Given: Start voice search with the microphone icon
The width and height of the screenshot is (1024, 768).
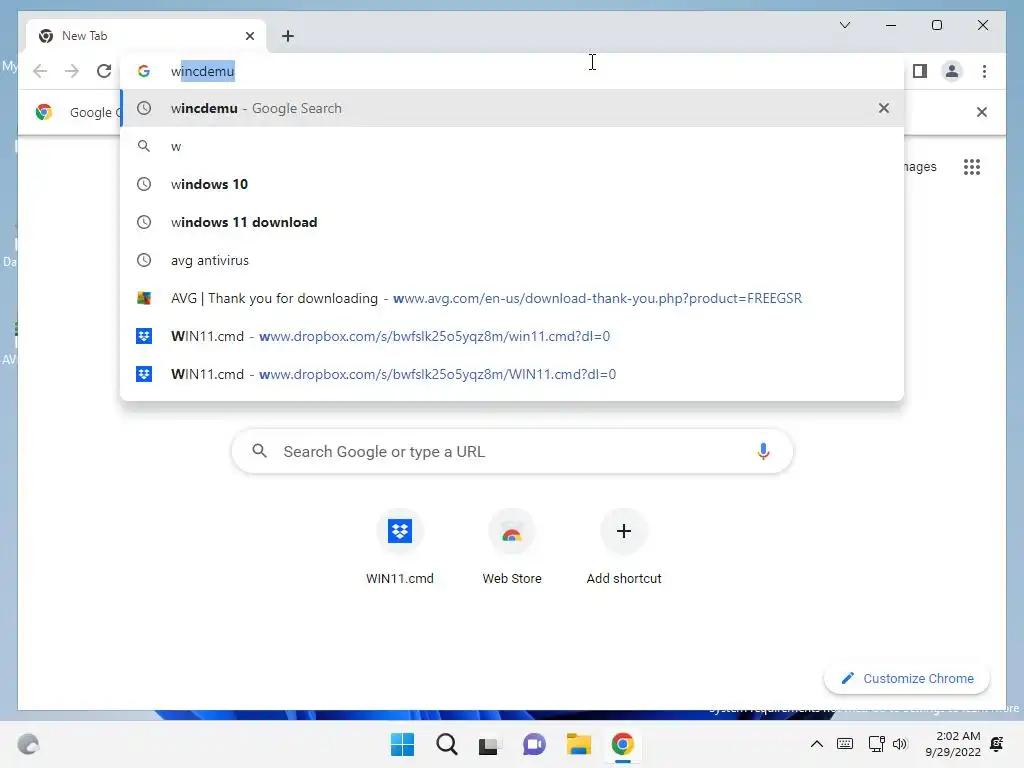Looking at the screenshot, I should click(x=763, y=451).
